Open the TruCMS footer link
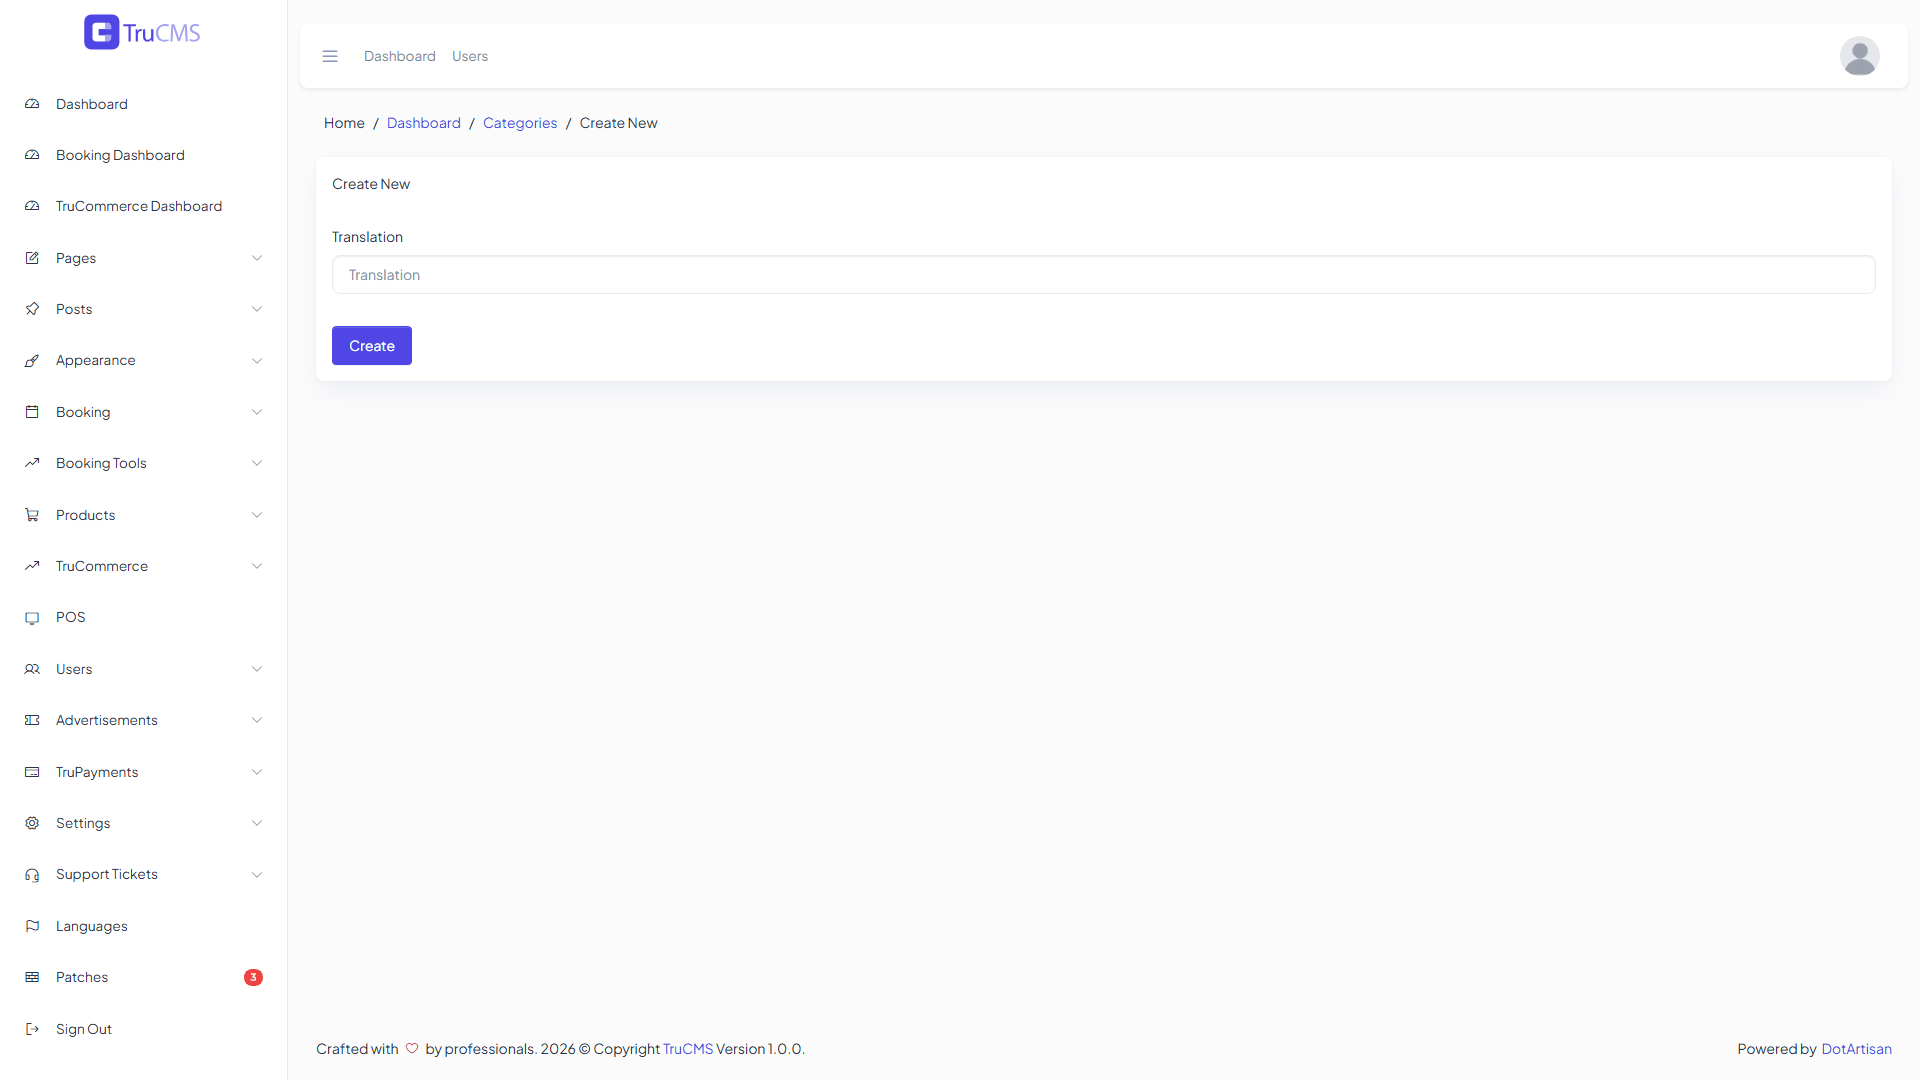Viewport: 1920px width, 1080px height. [x=688, y=1049]
